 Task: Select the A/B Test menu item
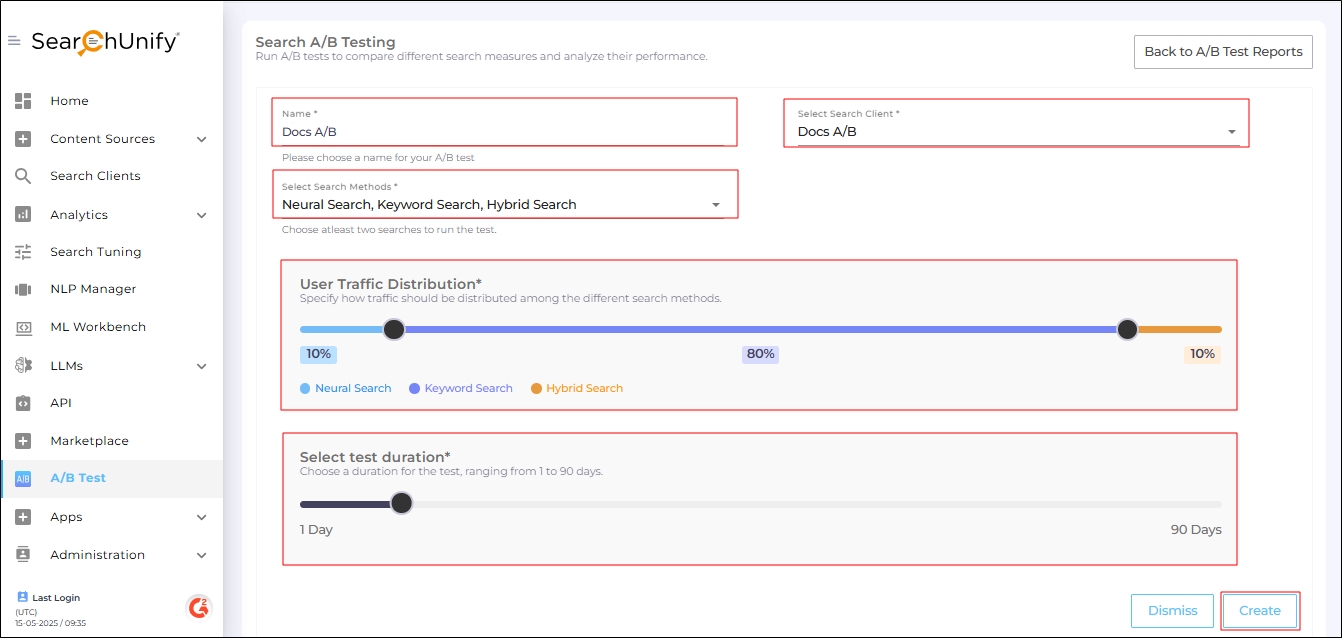point(78,478)
